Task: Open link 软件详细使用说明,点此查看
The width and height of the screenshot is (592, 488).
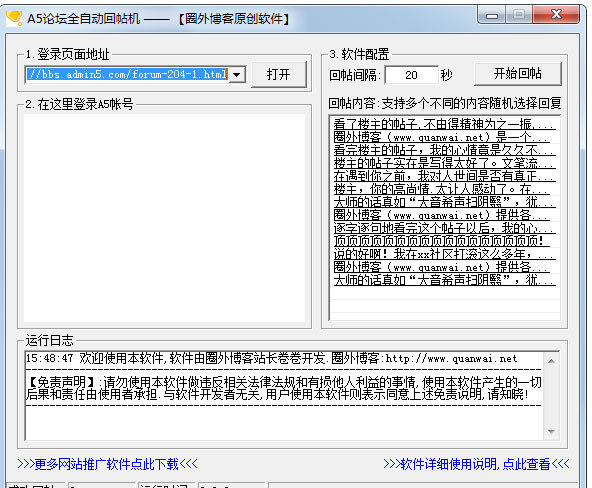Action: [x=476, y=464]
